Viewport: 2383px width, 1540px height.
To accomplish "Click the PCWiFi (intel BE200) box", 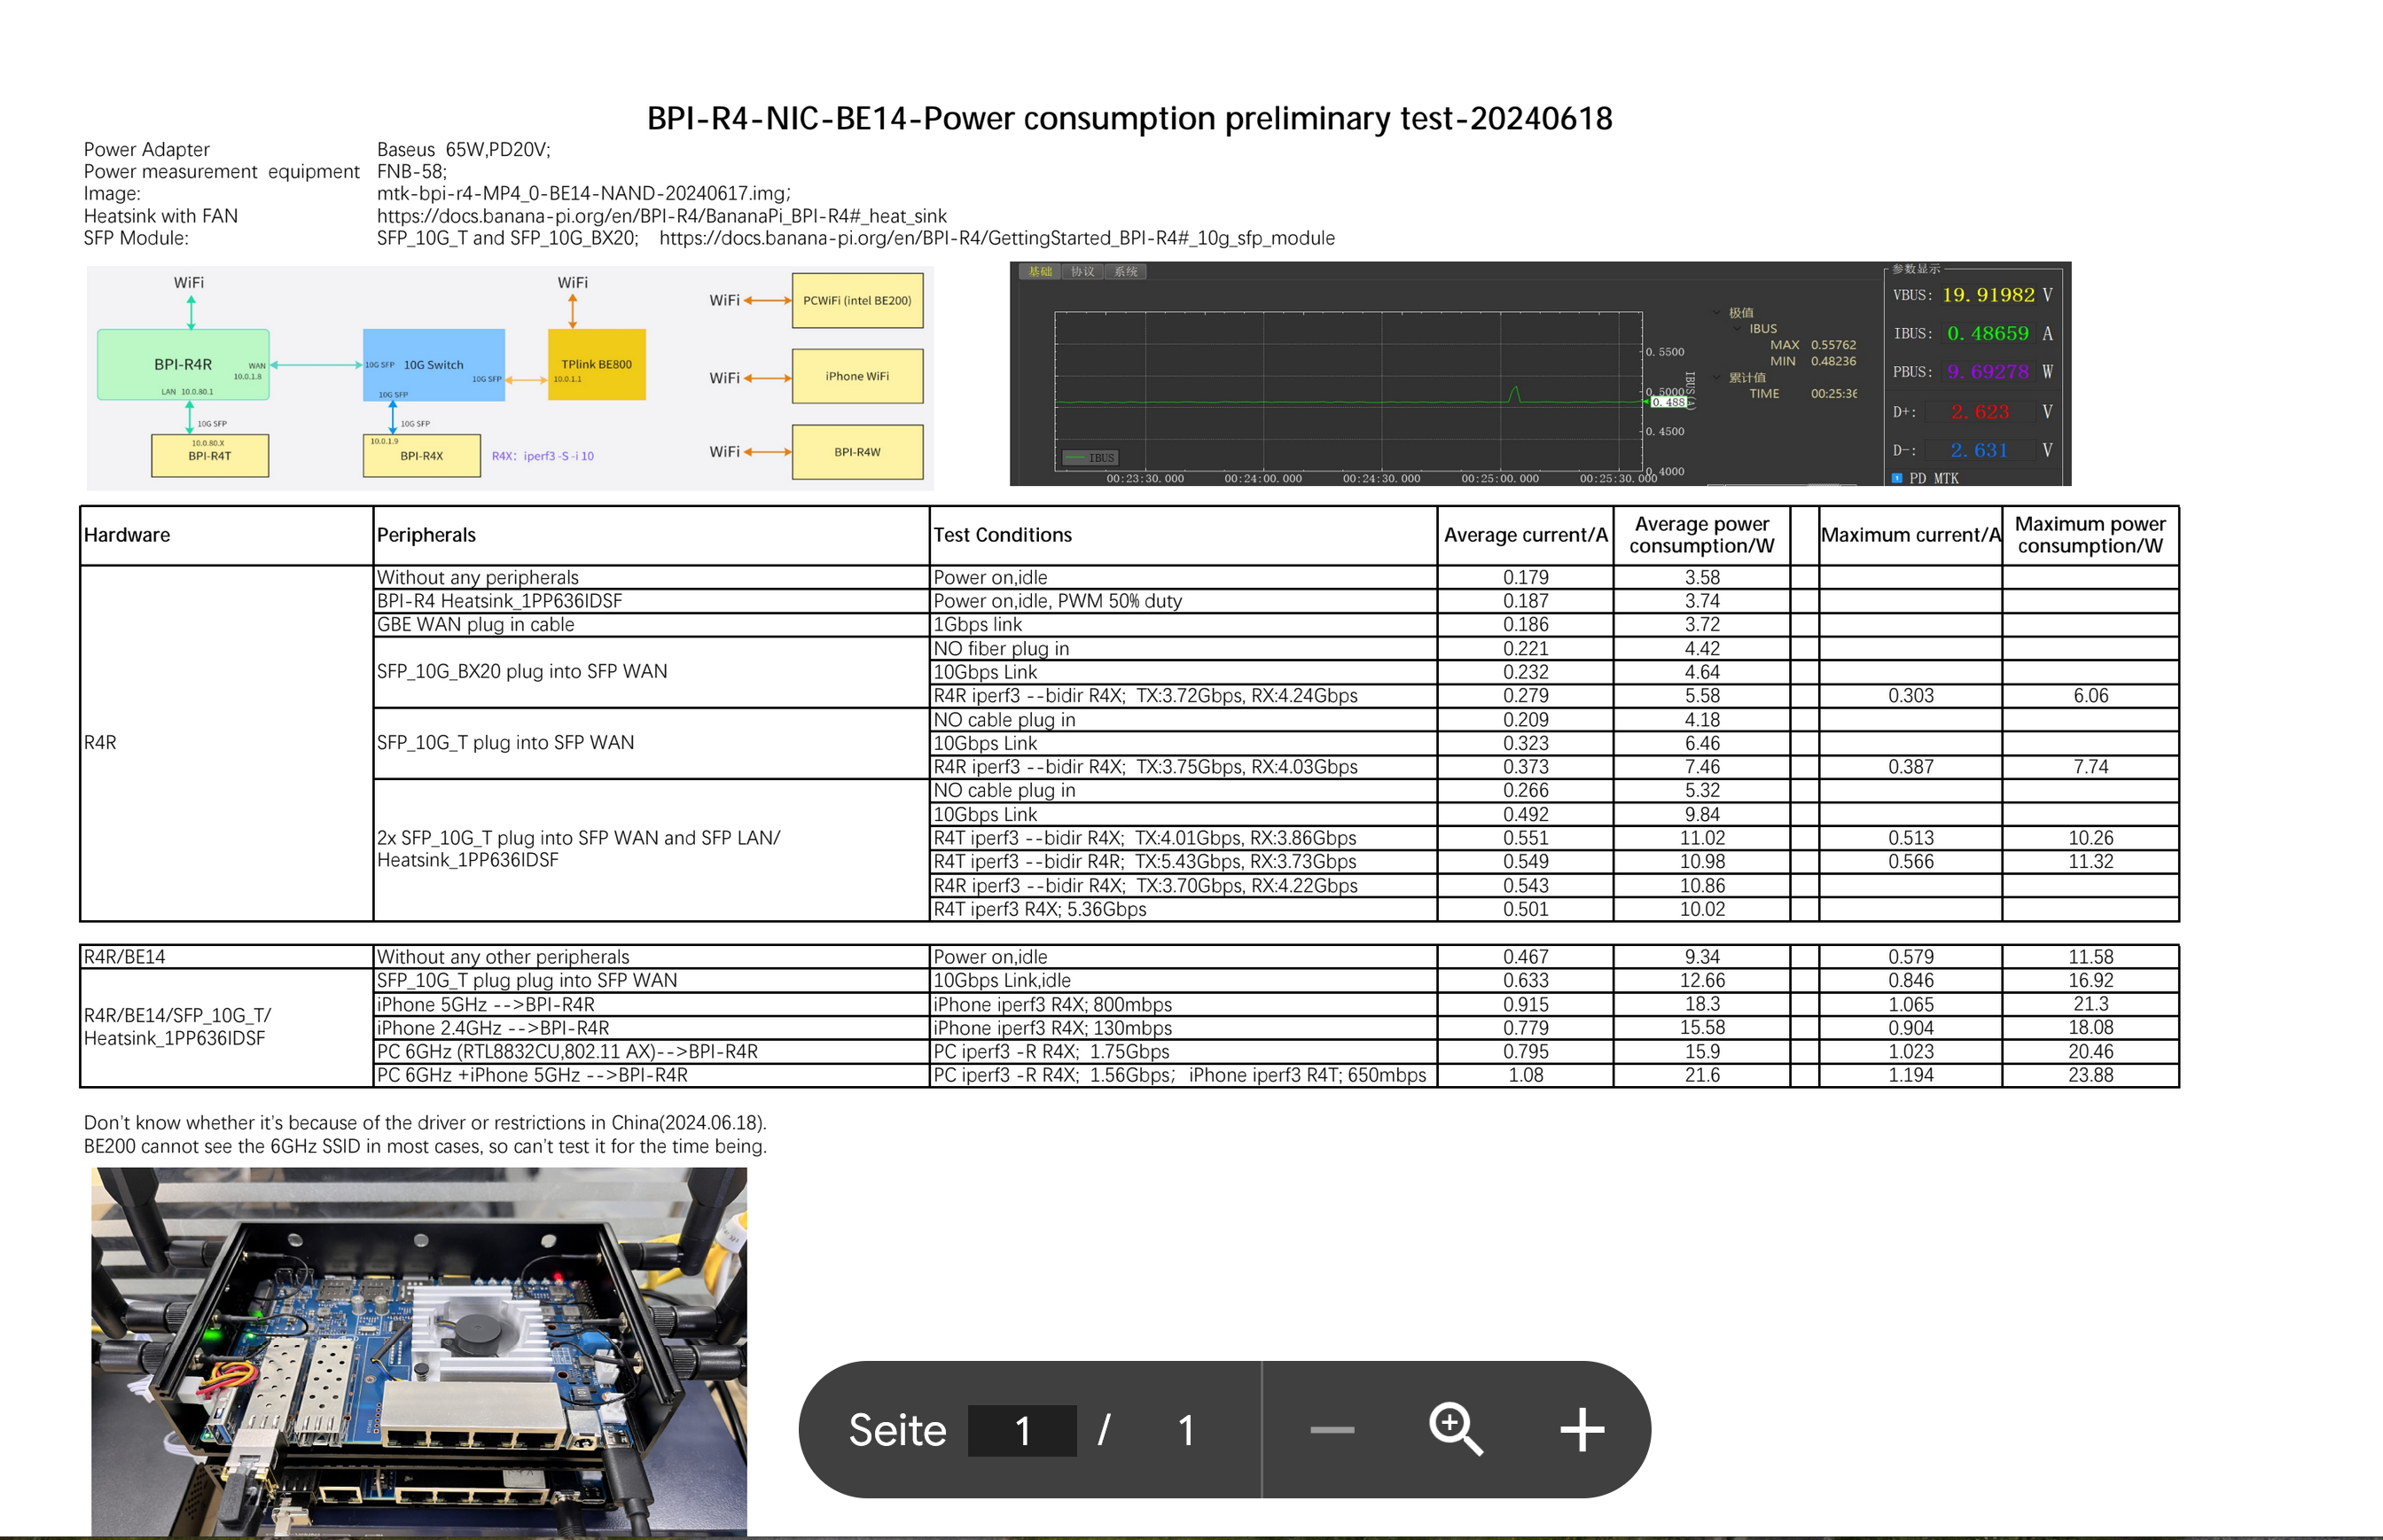I will tap(857, 301).
